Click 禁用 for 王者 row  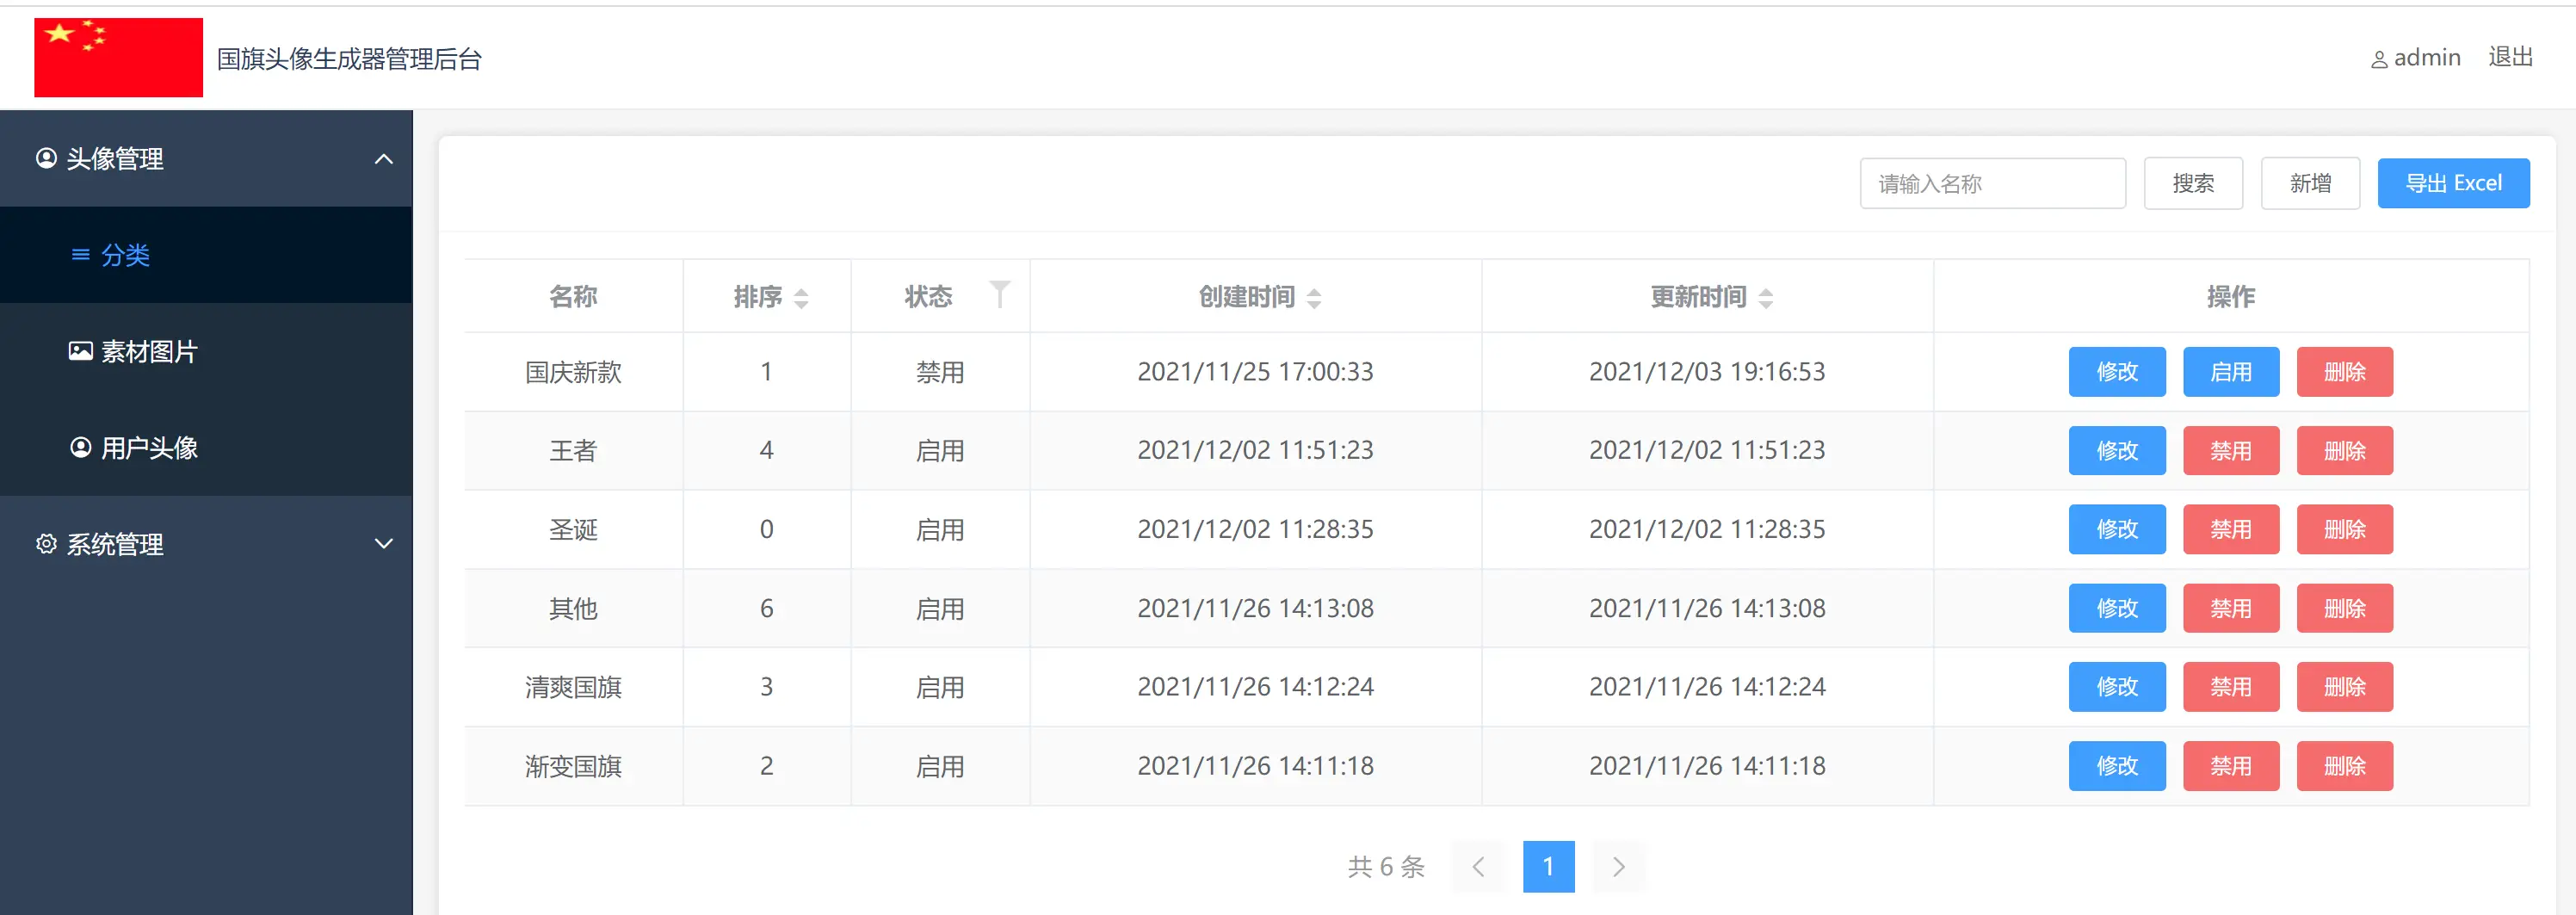tap(2231, 451)
